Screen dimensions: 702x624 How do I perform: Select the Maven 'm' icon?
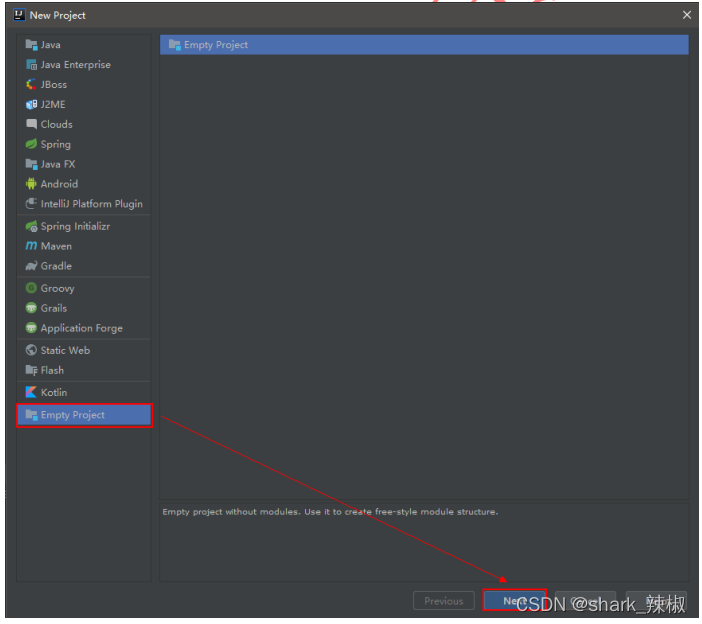(x=31, y=246)
